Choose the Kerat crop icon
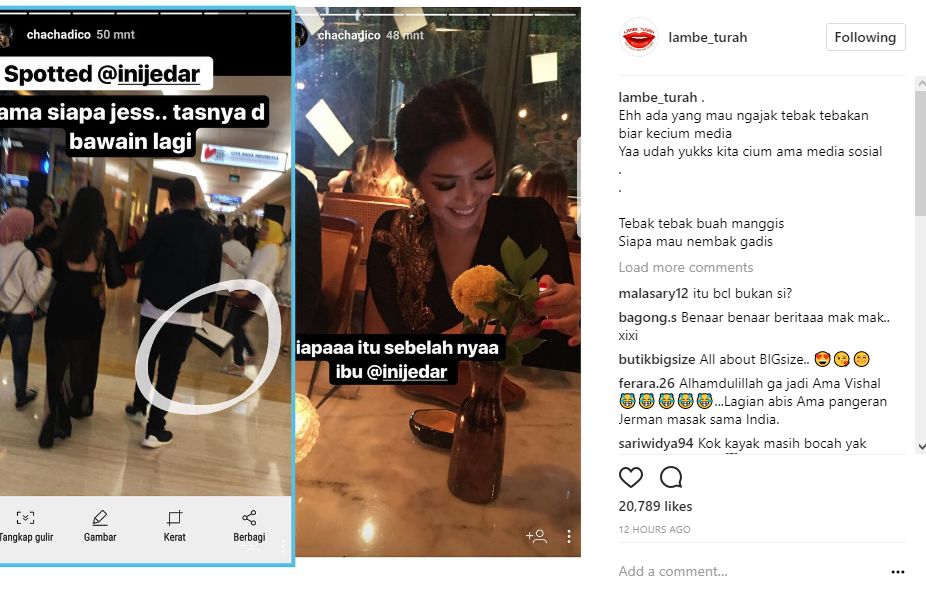This screenshot has width=926, height=596. [174, 518]
